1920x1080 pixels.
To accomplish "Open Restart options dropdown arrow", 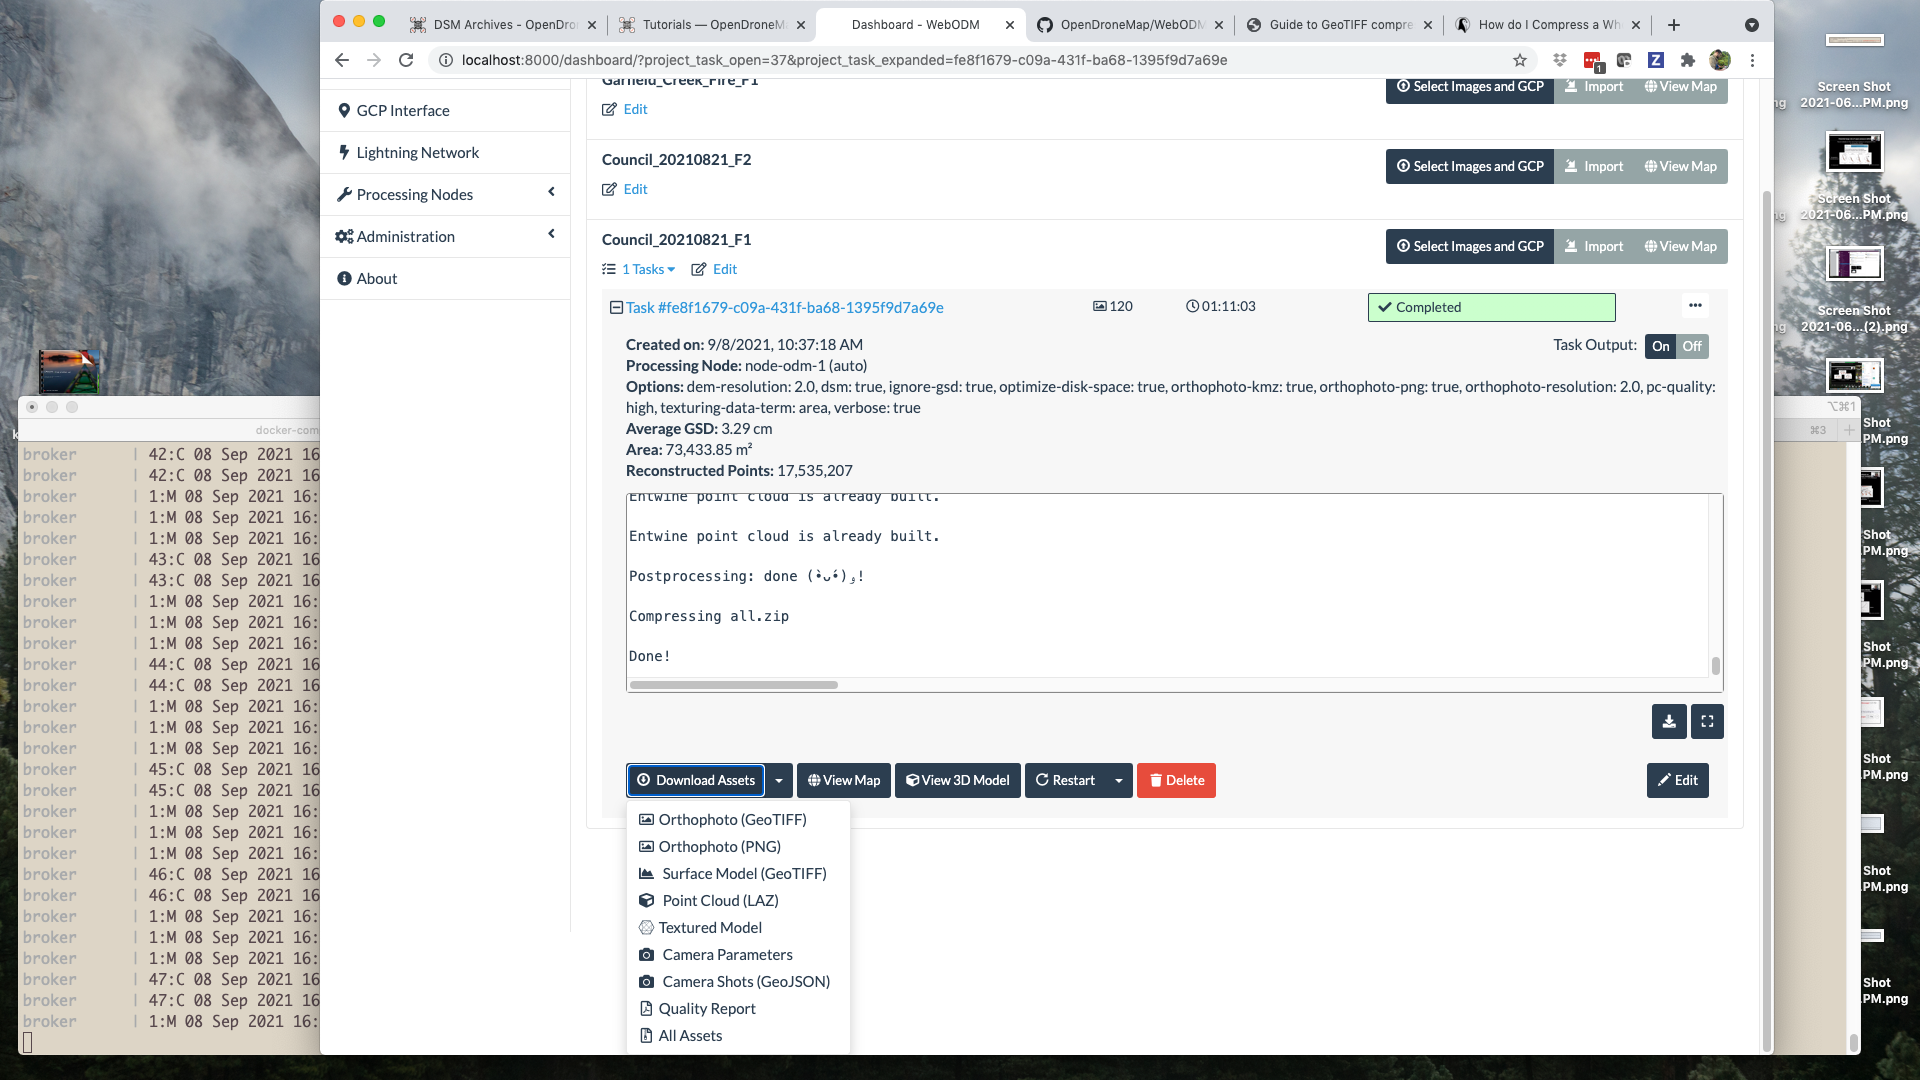I will click(1118, 780).
